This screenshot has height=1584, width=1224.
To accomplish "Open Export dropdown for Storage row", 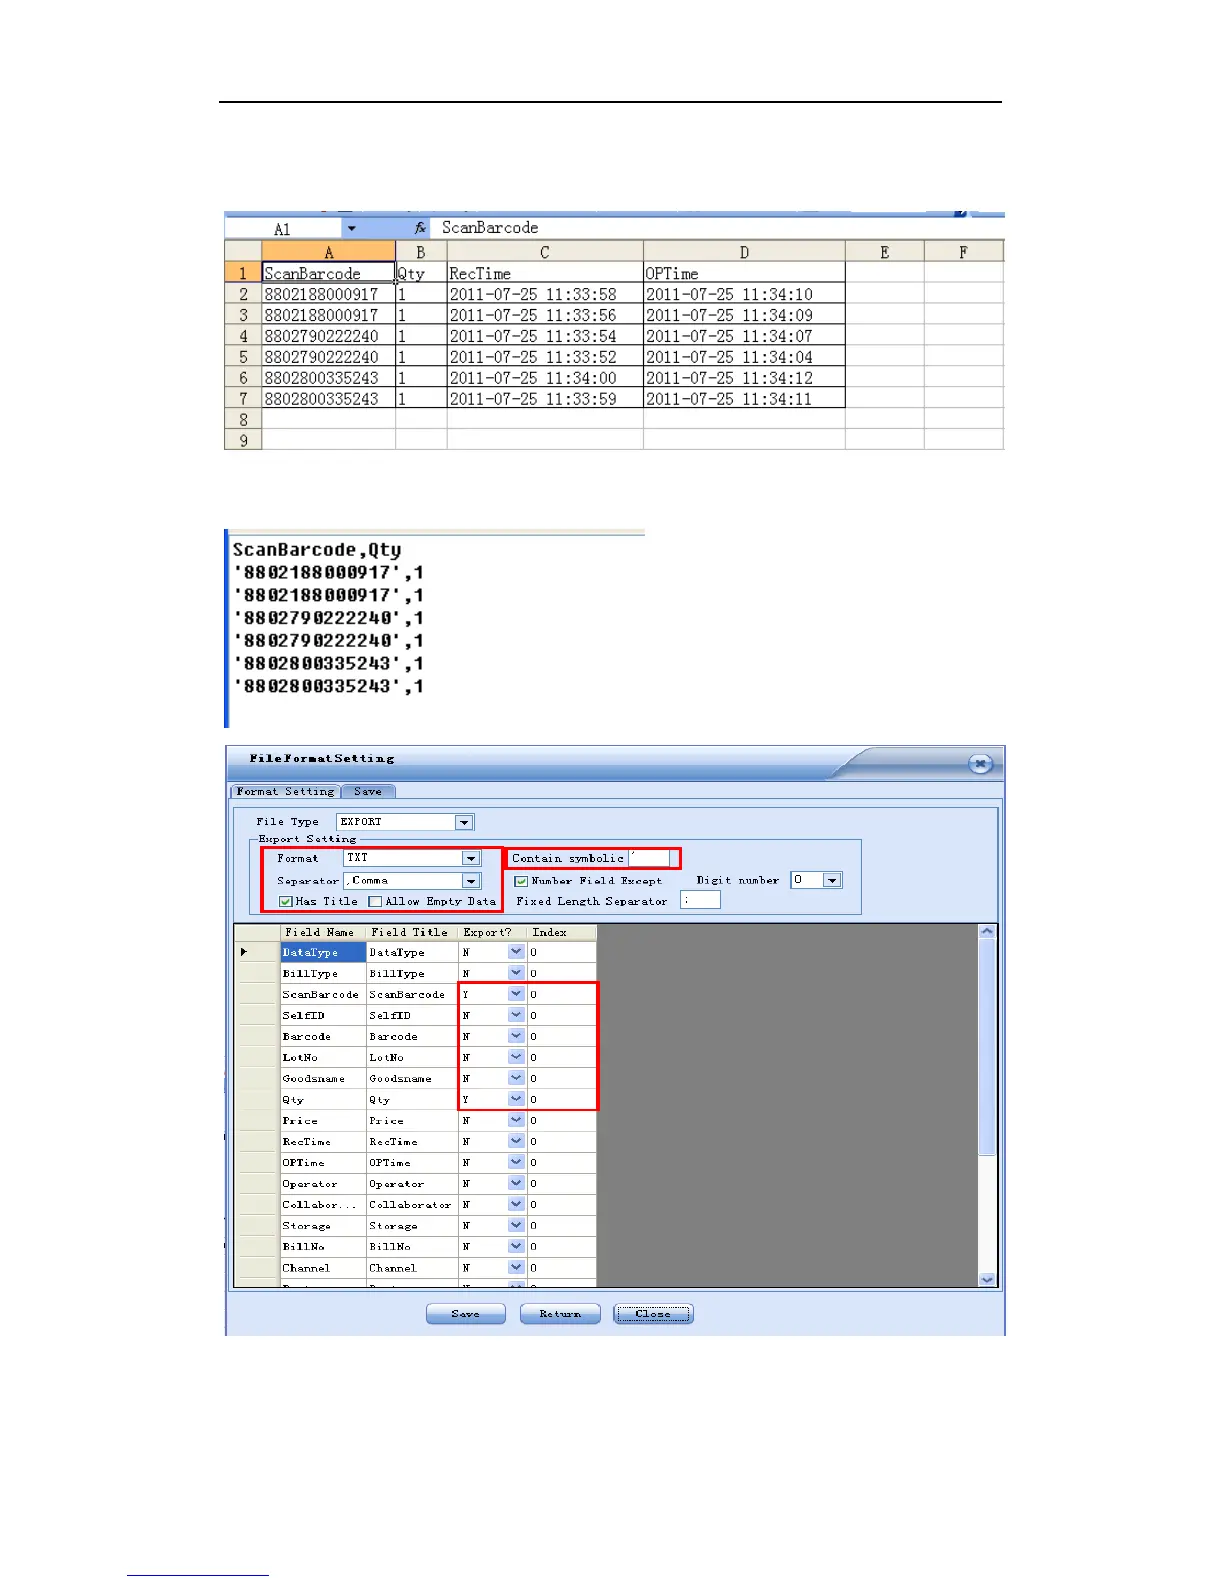I will (x=516, y=1225).
